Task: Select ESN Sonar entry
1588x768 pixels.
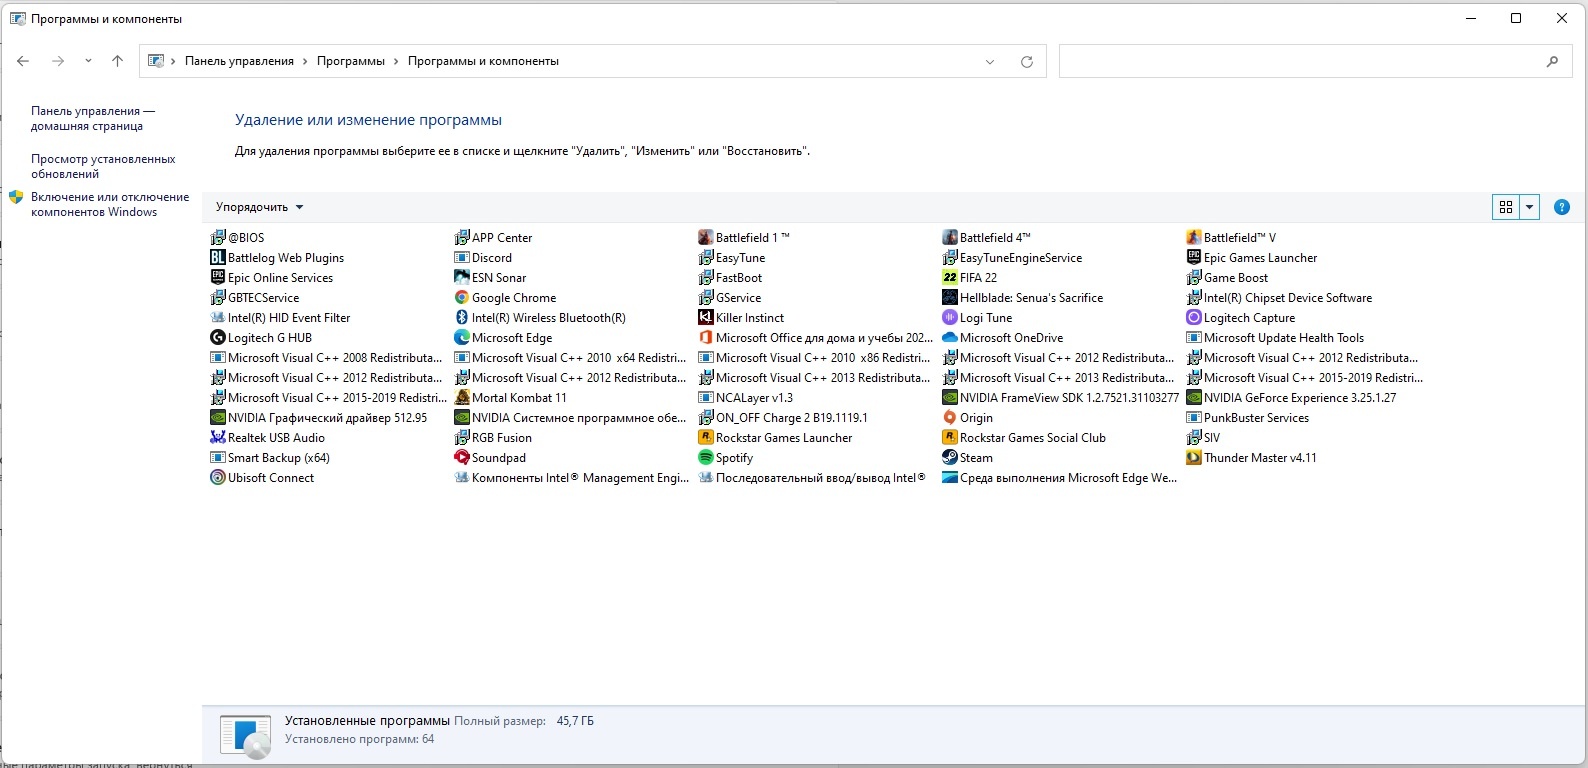Action: tap(490, 278)
